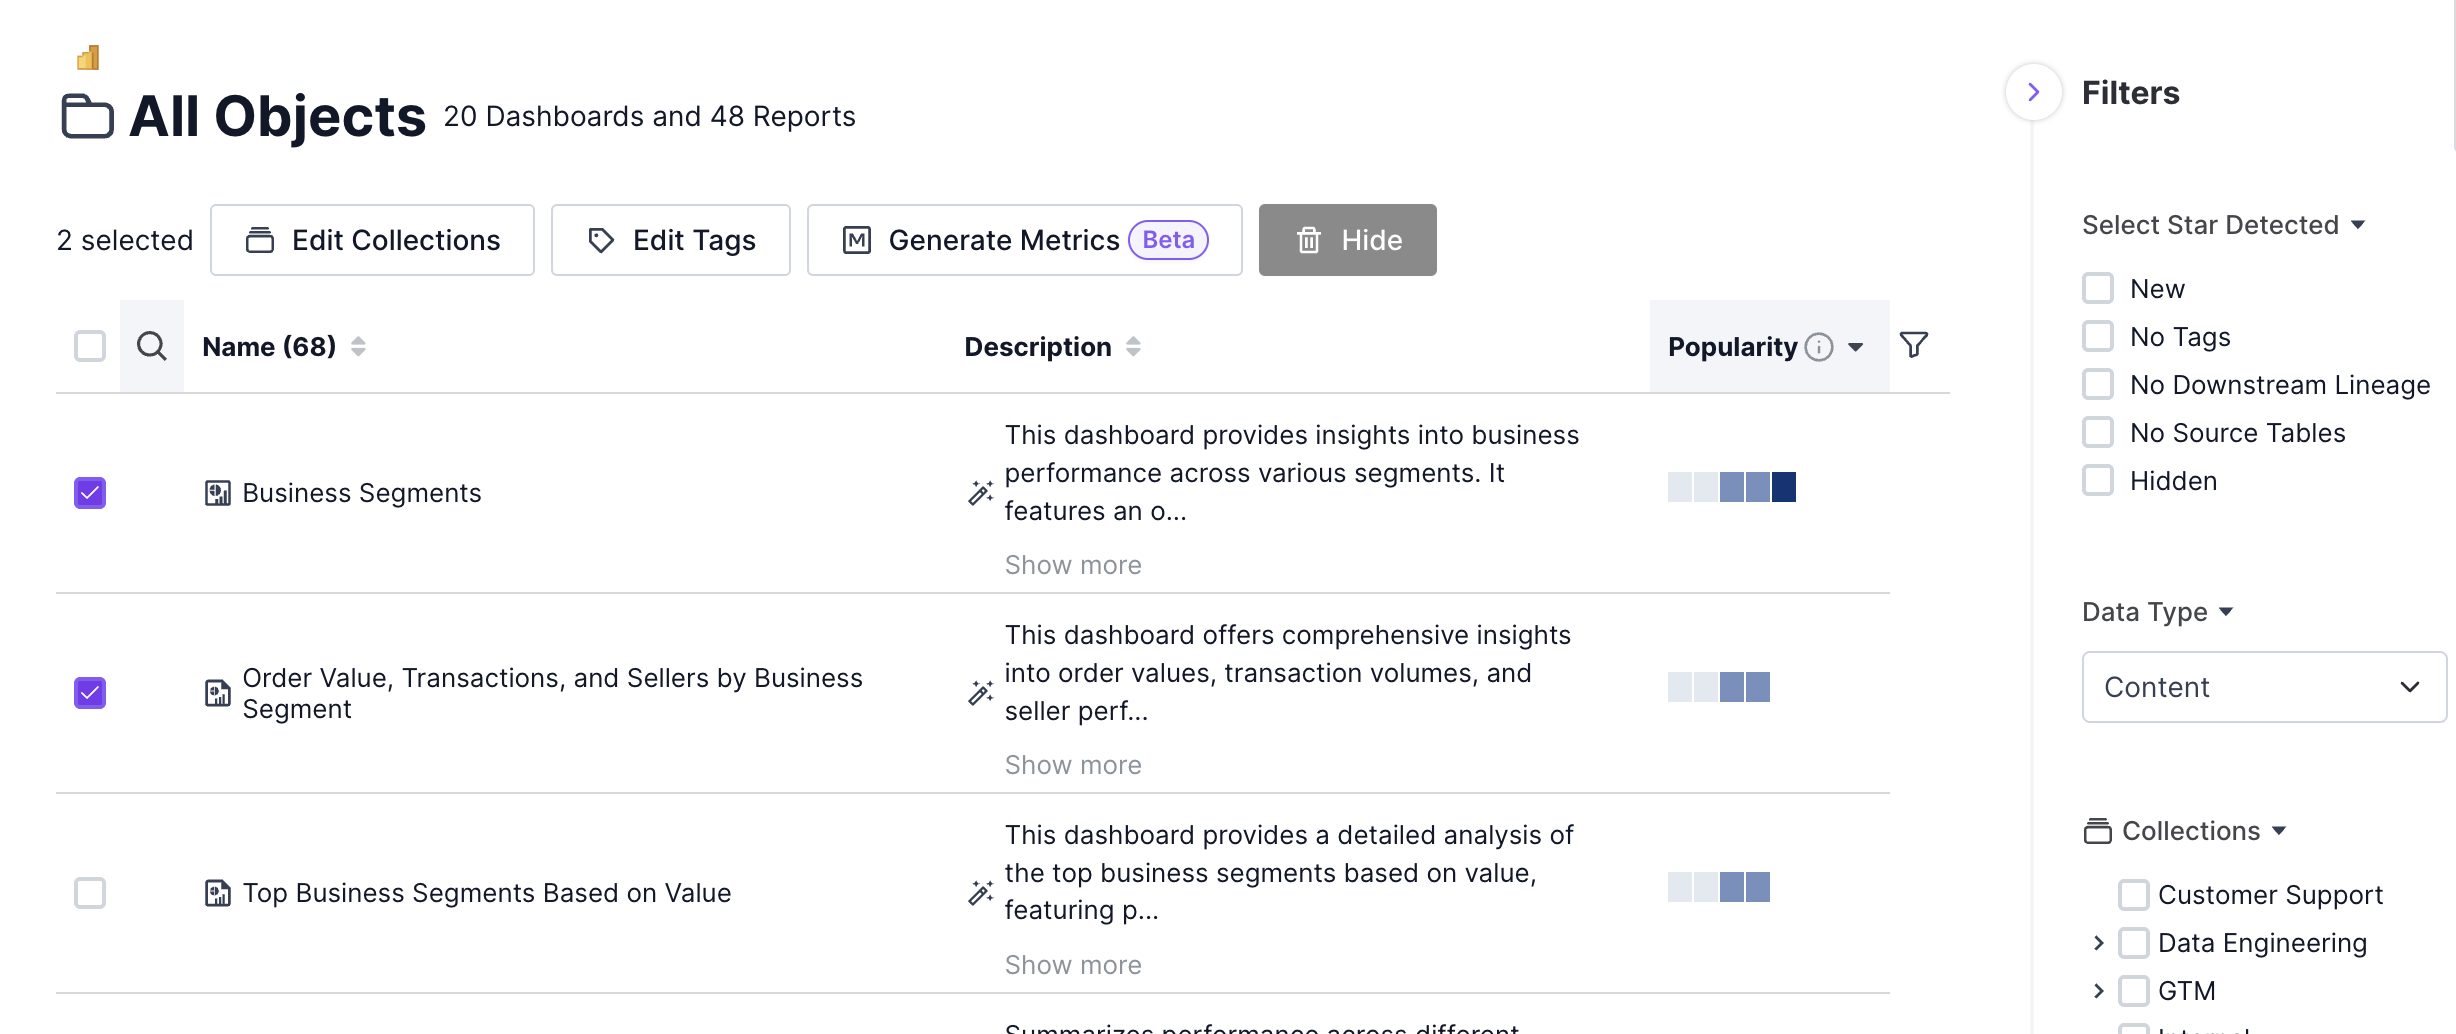Uncheck the Business Segments row checkbox
Viewport: 2456px width, 1034px height.
coord(90,493)
